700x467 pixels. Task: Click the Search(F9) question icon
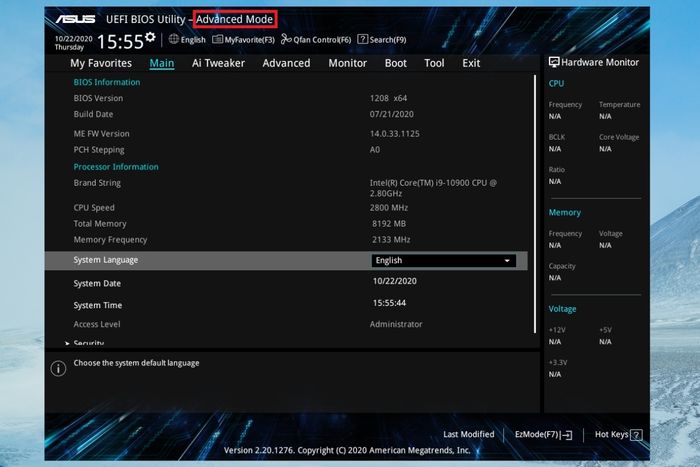click(362, 39)
